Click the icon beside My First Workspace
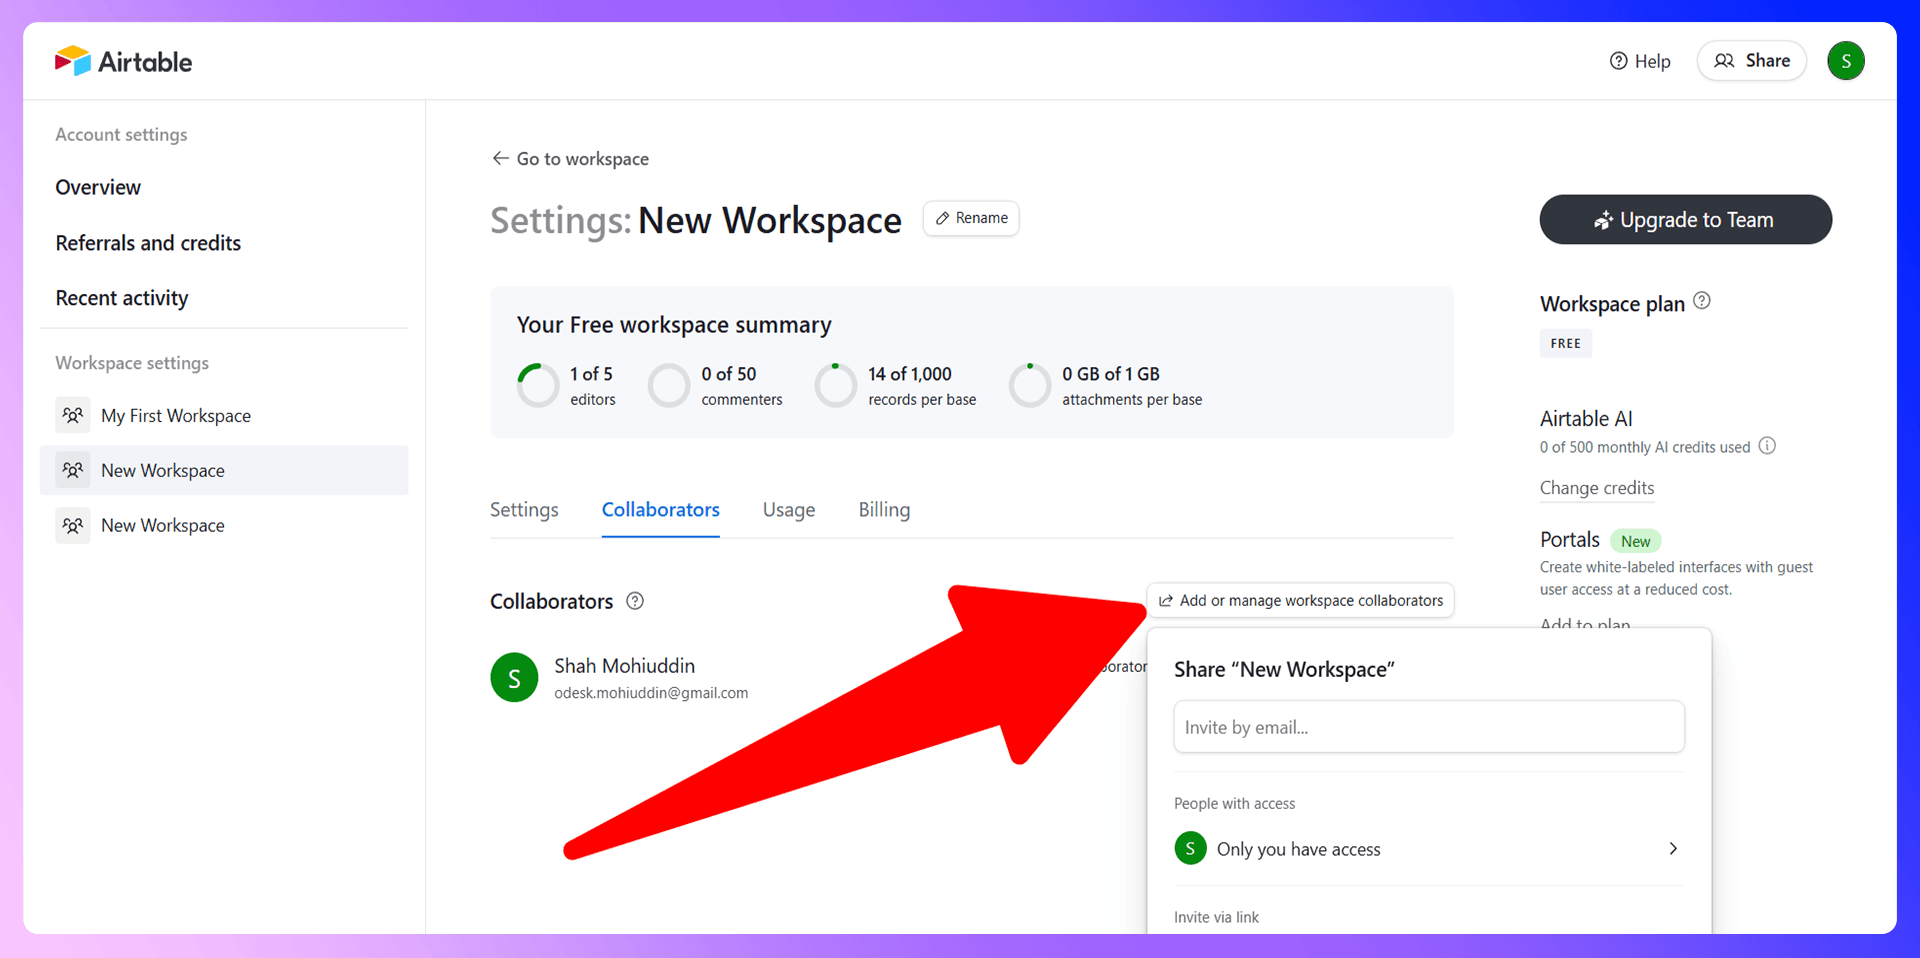This screenshot has width=1920, height=958. 72,415
